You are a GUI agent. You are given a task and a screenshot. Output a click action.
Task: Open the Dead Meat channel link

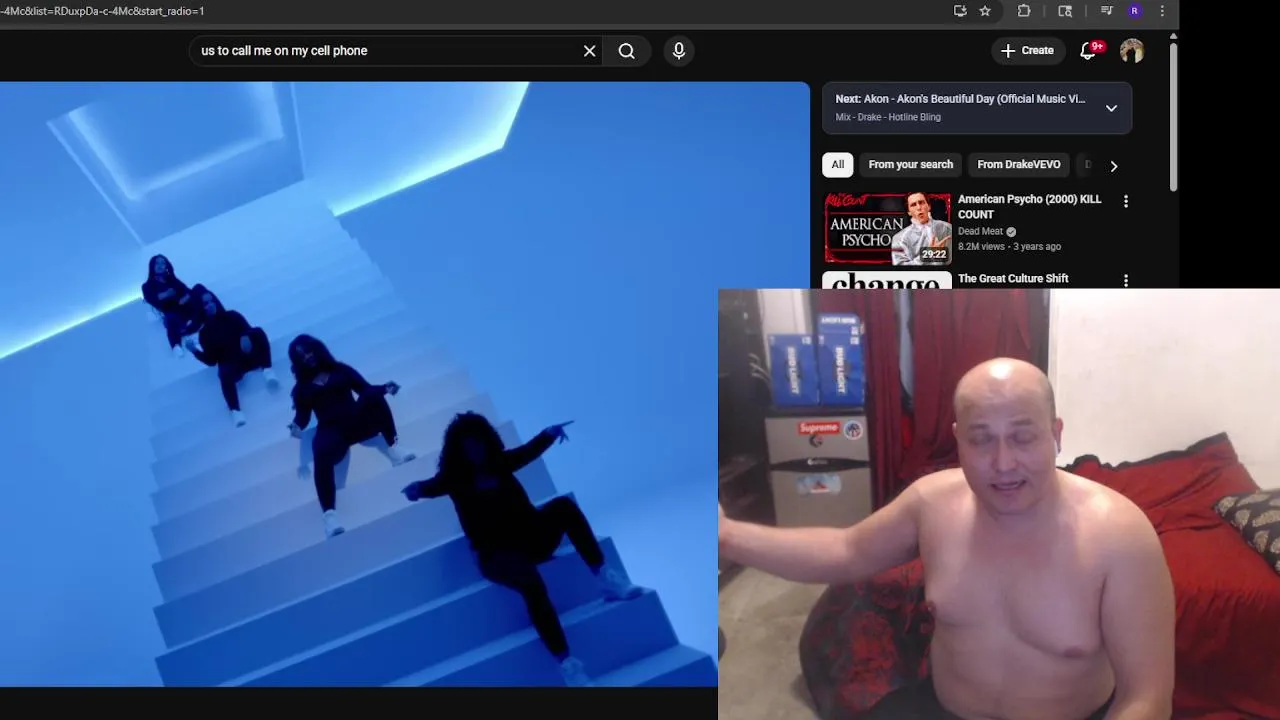(x=980, y=231)
